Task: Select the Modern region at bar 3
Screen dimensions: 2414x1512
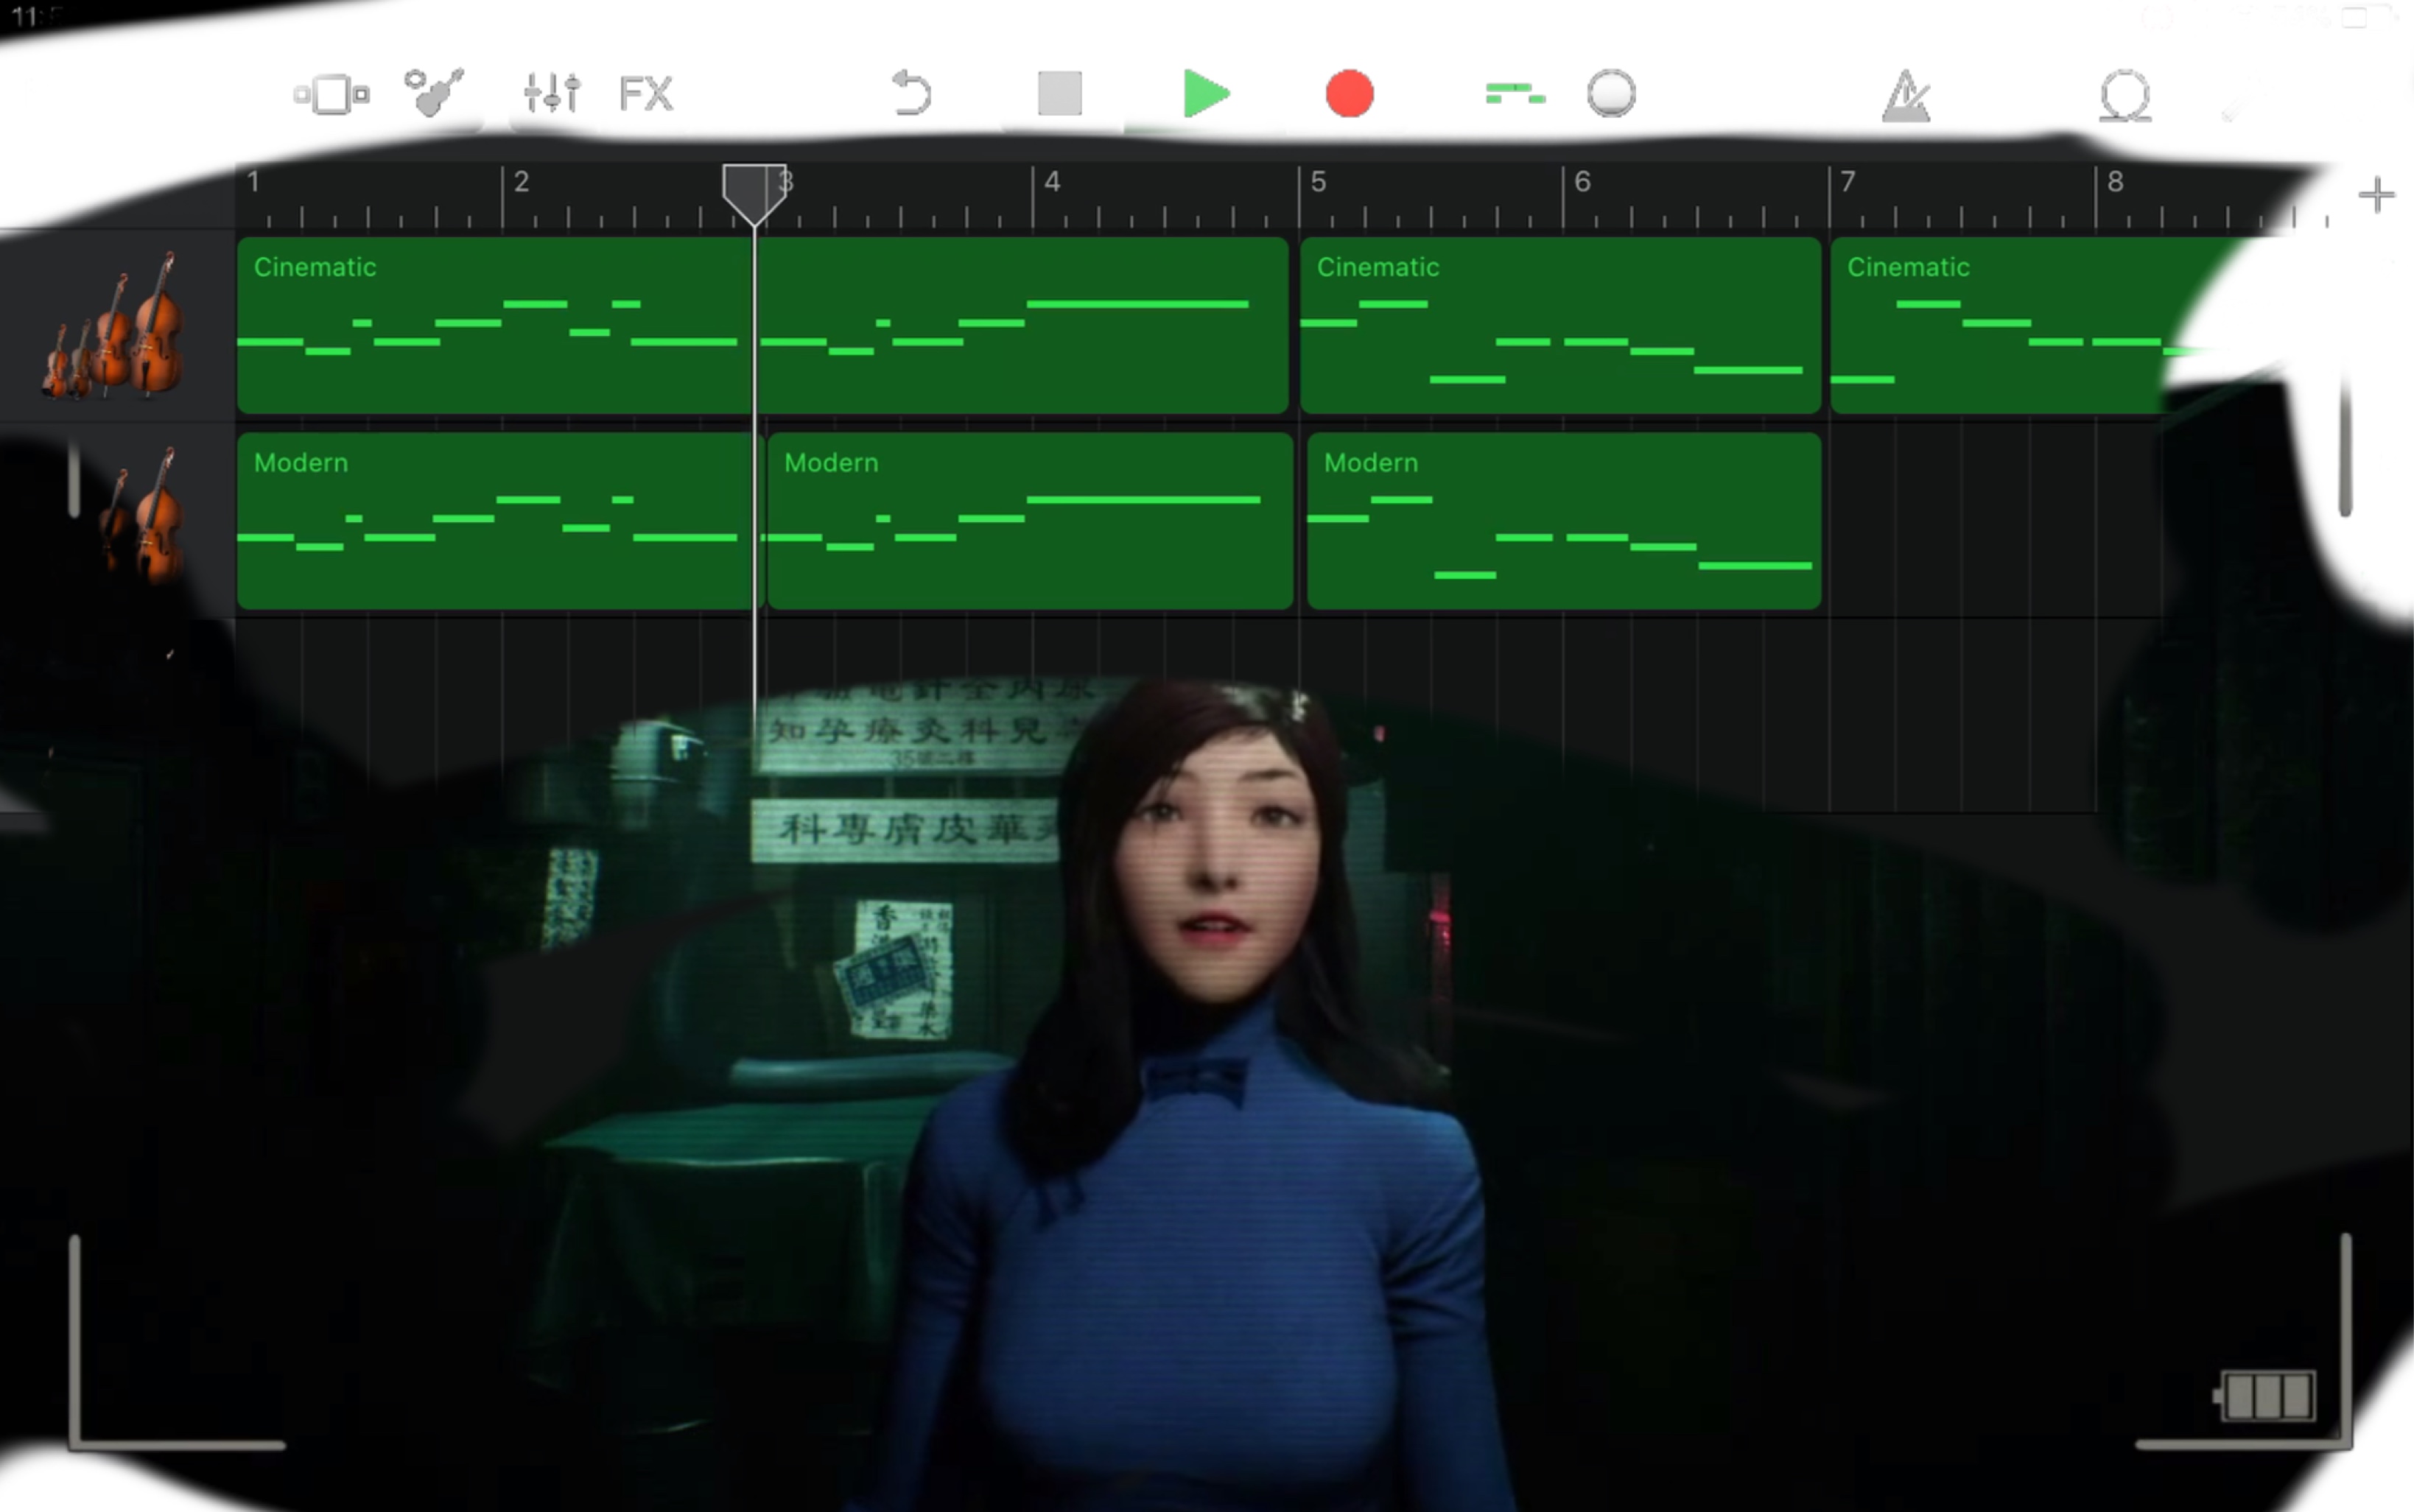Action: [1028, 520]
